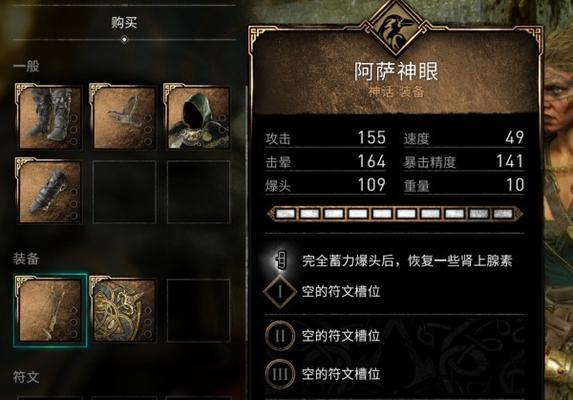Click the 阿萨神眼 item title
Image resolution: width=573 pixels, height=400 pixels.
coord(396,71)
